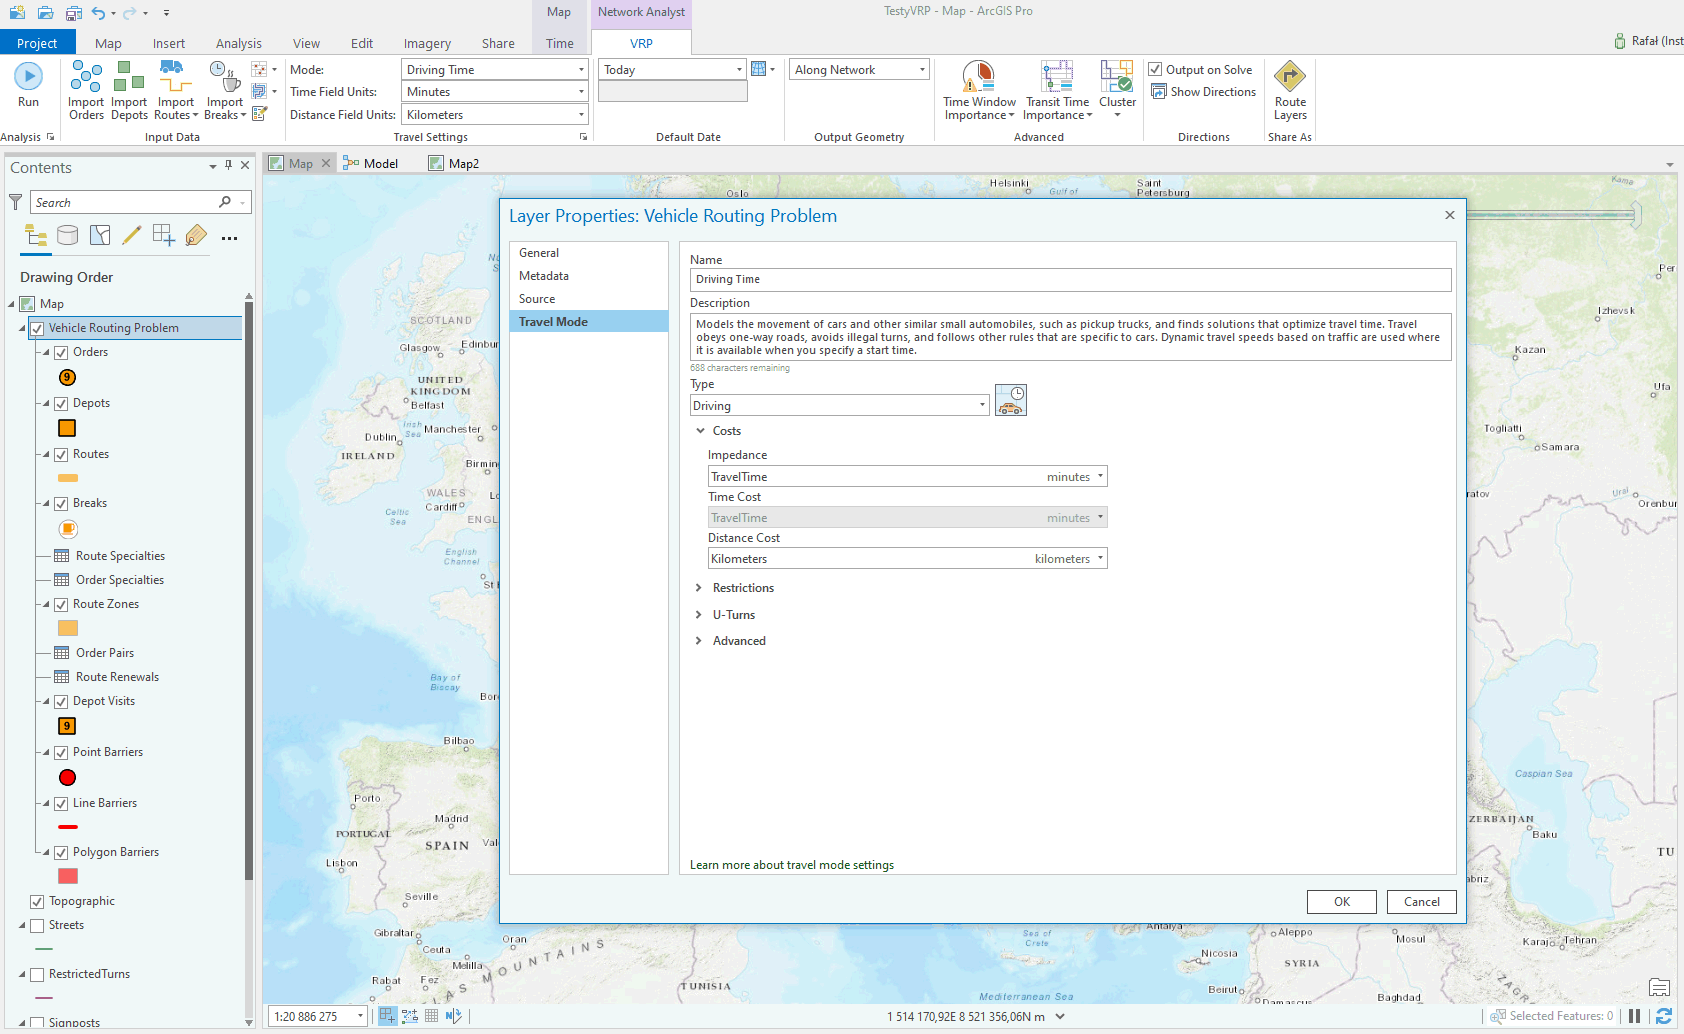Click the refresh icon in status bar
1684x1034 pixels.
point(1664,1016)
